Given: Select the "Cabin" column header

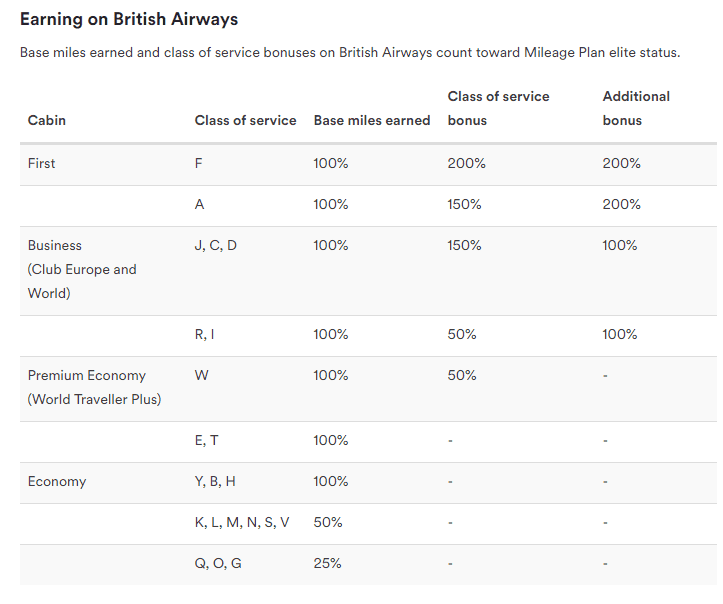Looking at the screenshot, I should coord(47,120).
